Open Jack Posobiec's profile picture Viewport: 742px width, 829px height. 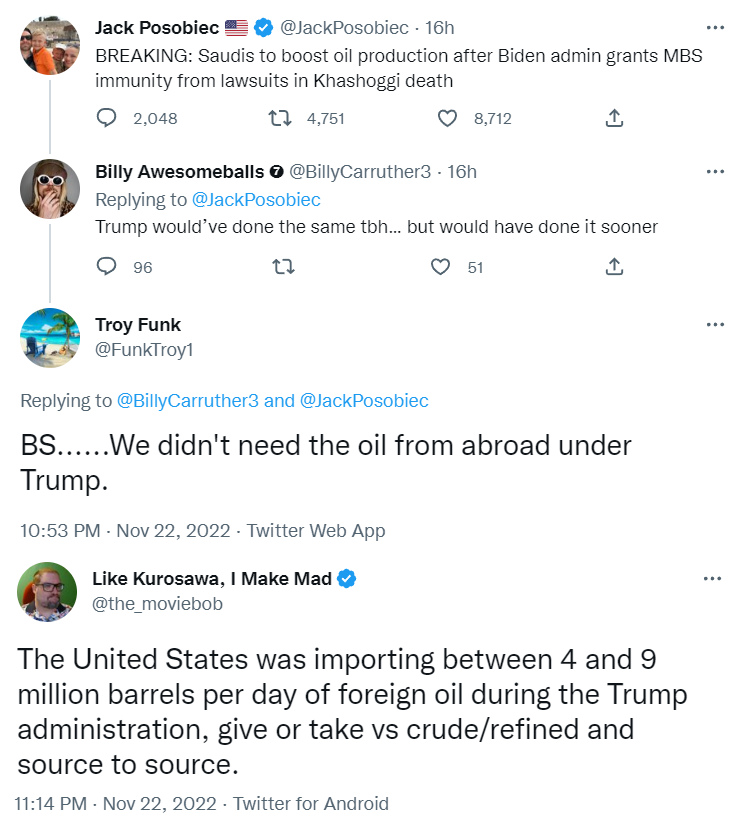[x=50, y=45]
